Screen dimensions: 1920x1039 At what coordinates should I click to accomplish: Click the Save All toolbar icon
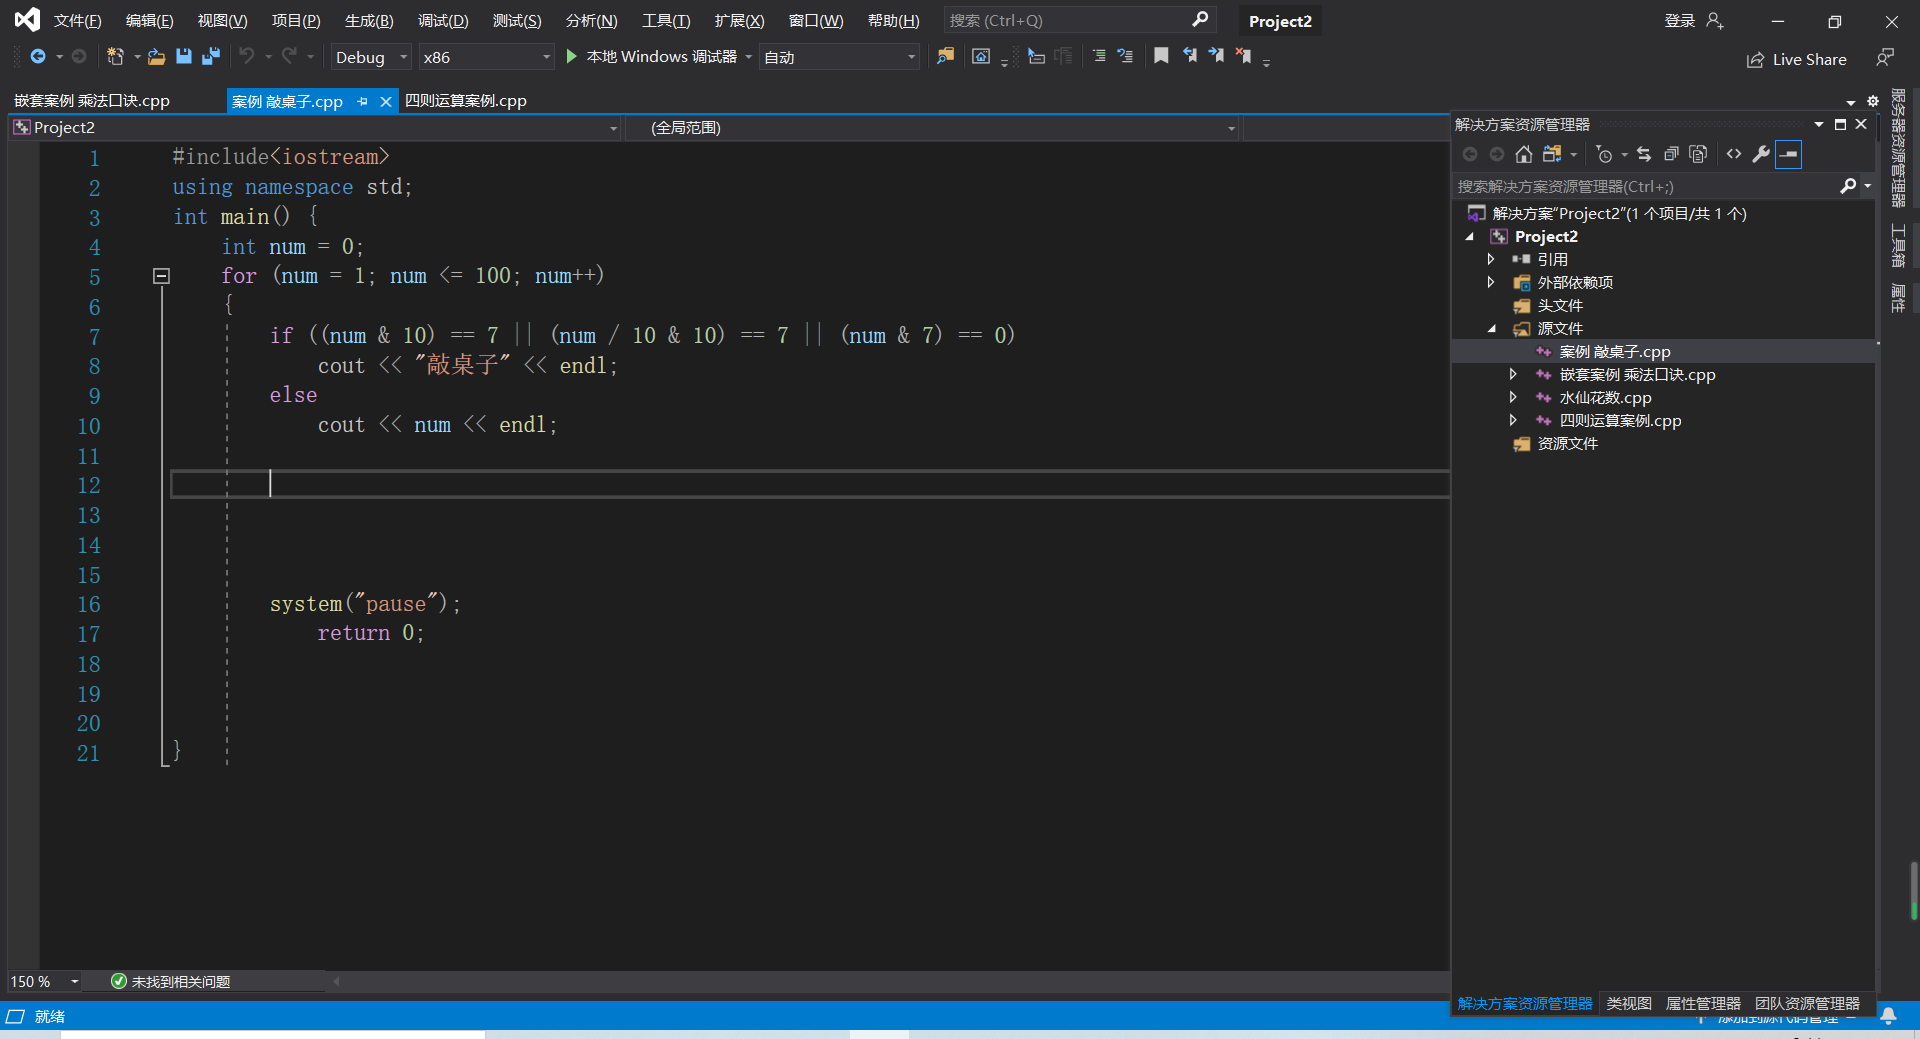tap(210, 57)
